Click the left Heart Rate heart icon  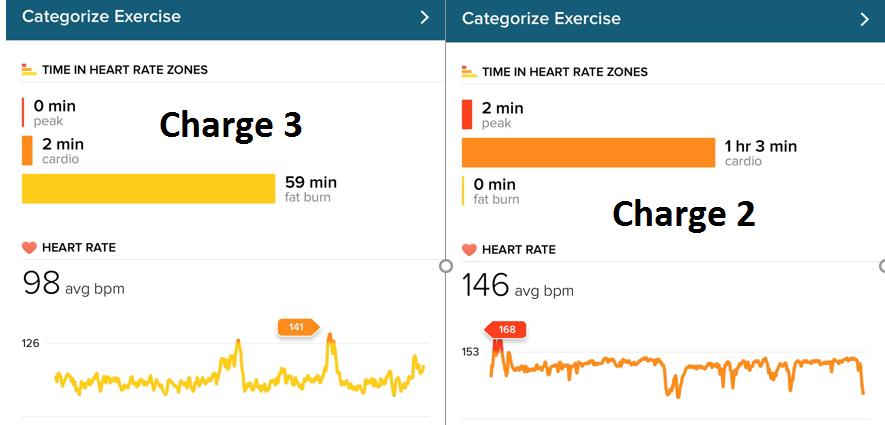click(29, 247)
